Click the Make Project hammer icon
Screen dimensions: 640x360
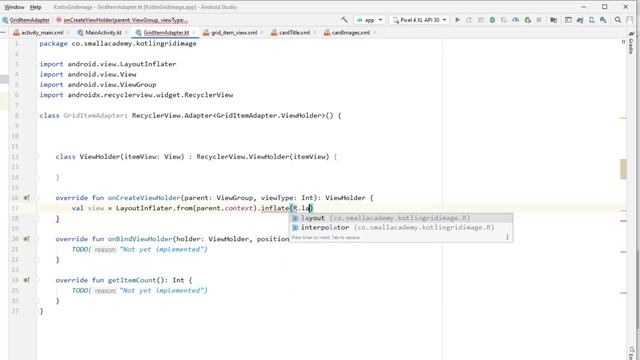pos(344,20)
